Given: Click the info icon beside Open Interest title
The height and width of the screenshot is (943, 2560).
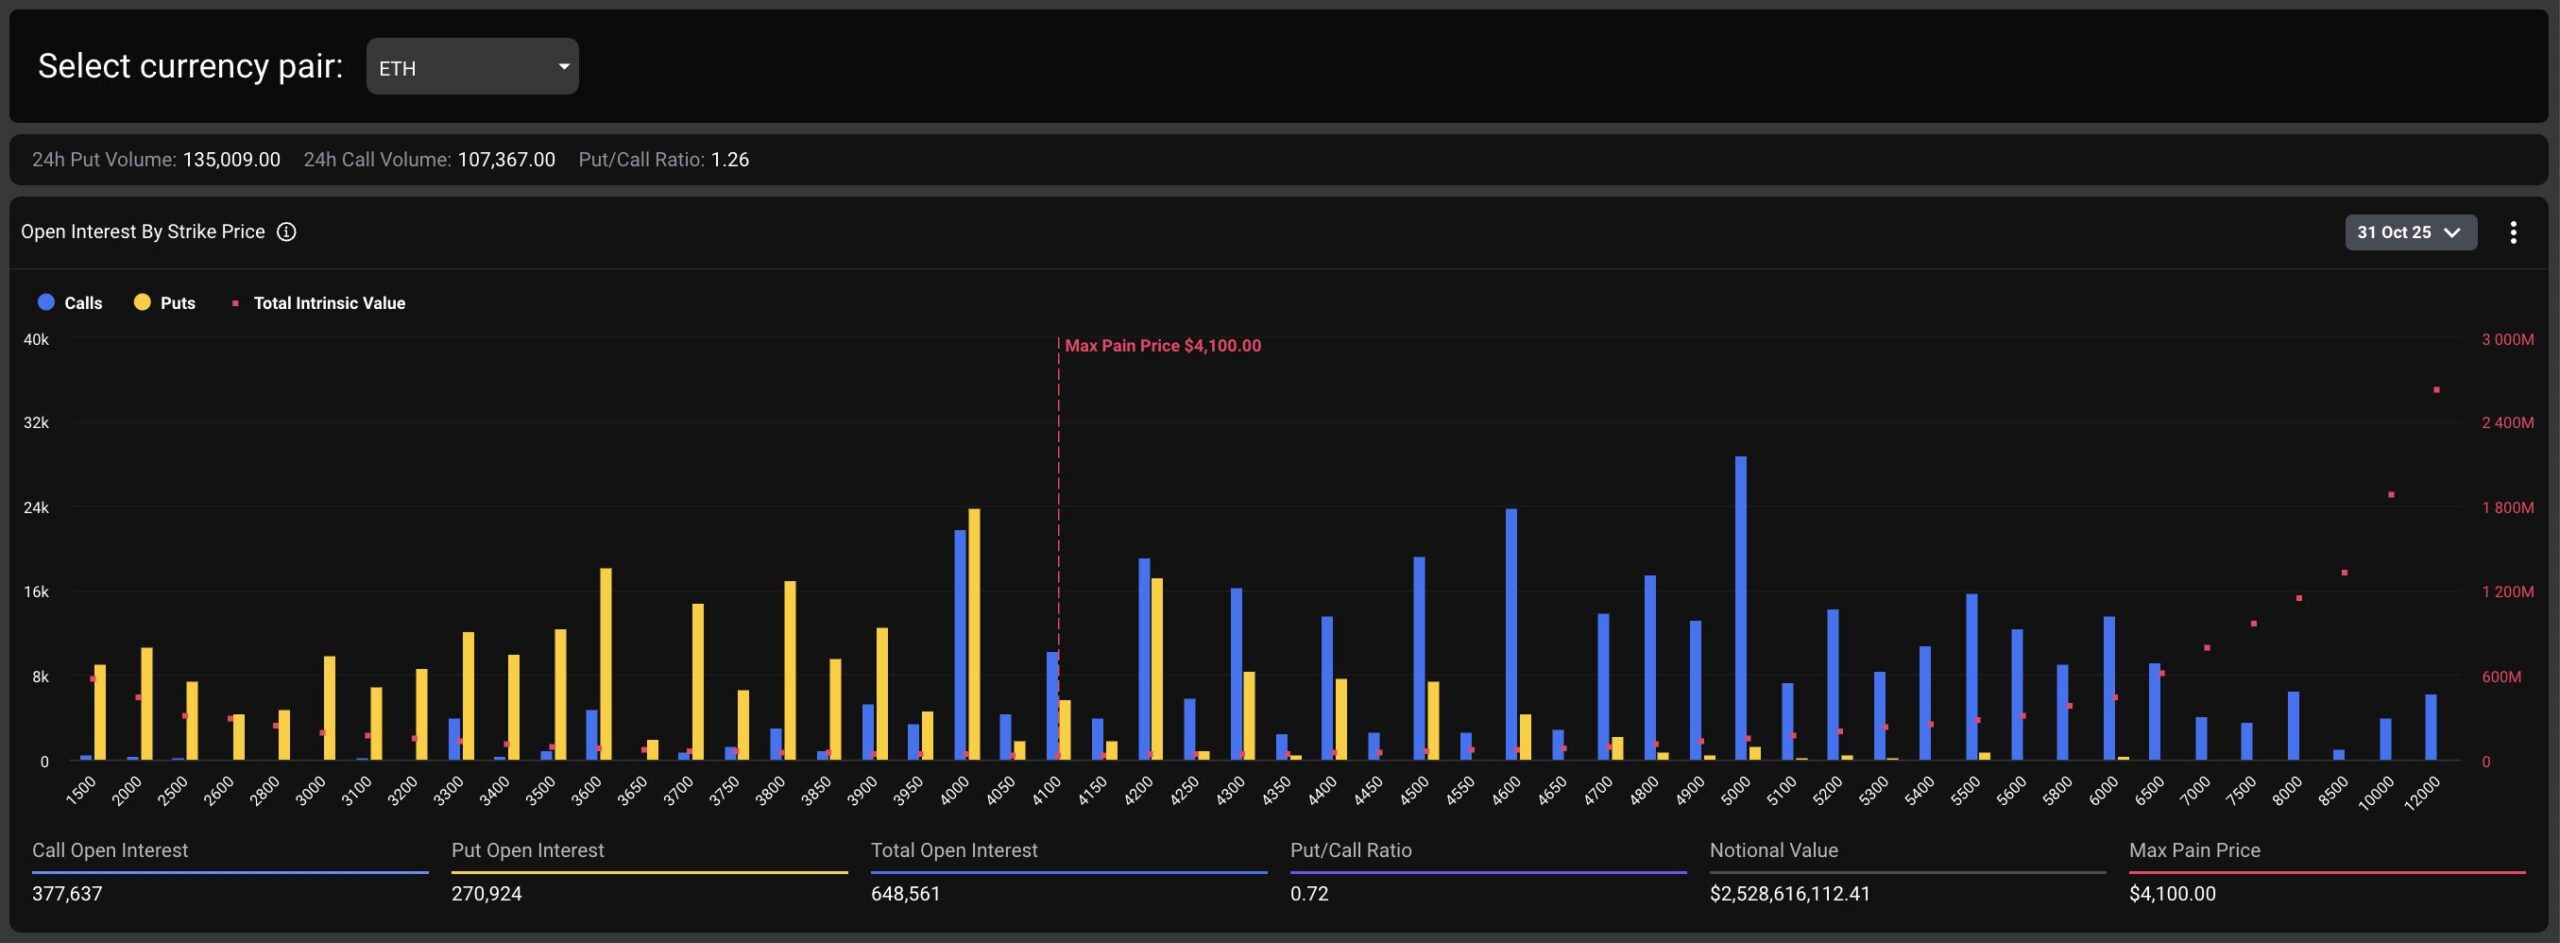Looking at the screenshot, I should pos(286,232).
